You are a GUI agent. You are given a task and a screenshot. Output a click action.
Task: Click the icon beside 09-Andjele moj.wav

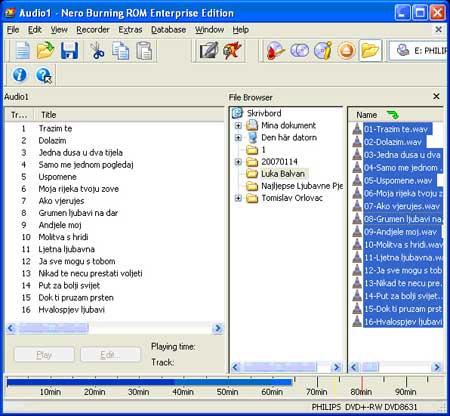(x=357, y=232)
